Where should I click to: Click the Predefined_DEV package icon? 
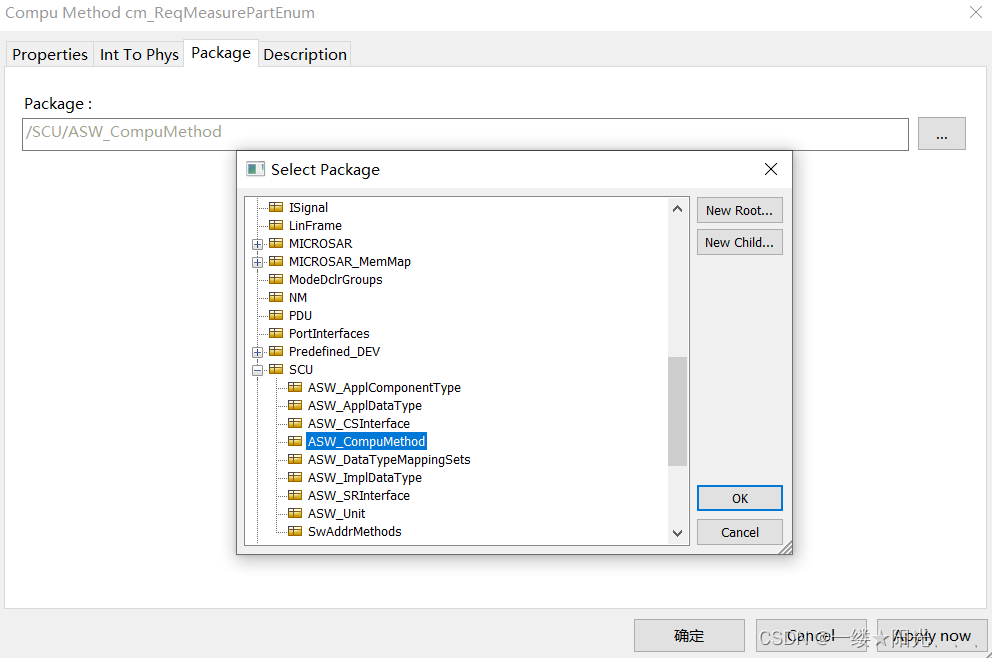tap(276, 351)
